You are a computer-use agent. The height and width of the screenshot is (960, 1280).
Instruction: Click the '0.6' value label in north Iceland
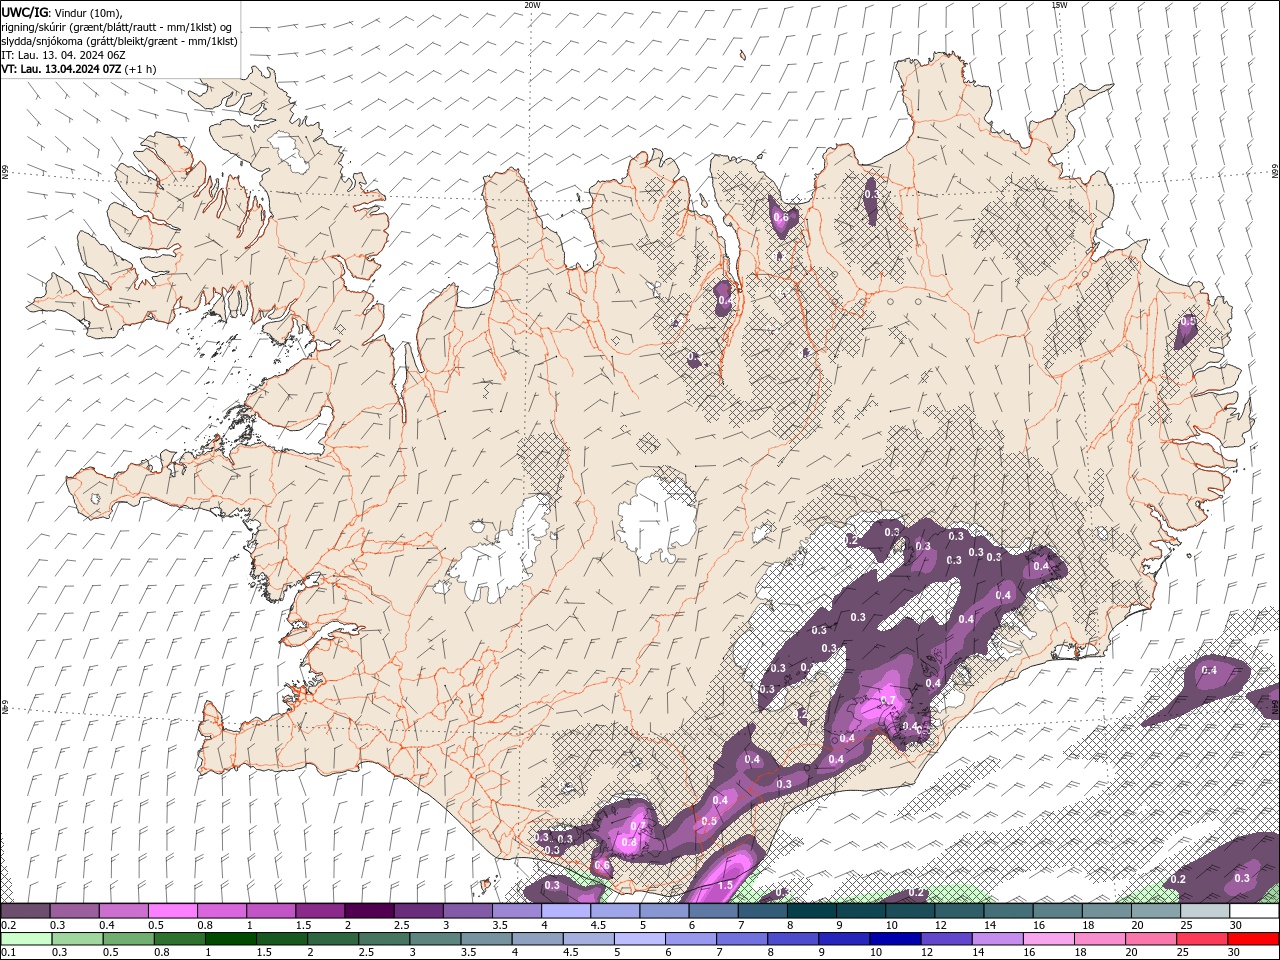tap(781, 217)
